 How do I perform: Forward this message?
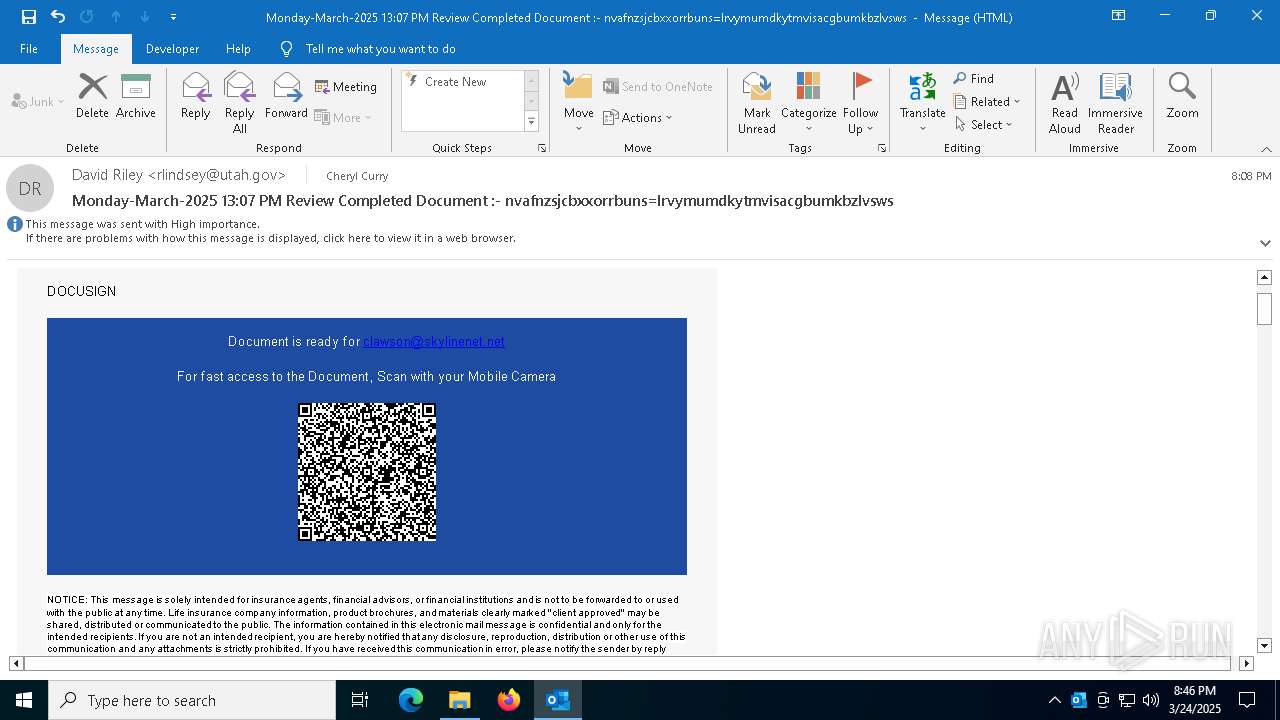coord(286,96)
